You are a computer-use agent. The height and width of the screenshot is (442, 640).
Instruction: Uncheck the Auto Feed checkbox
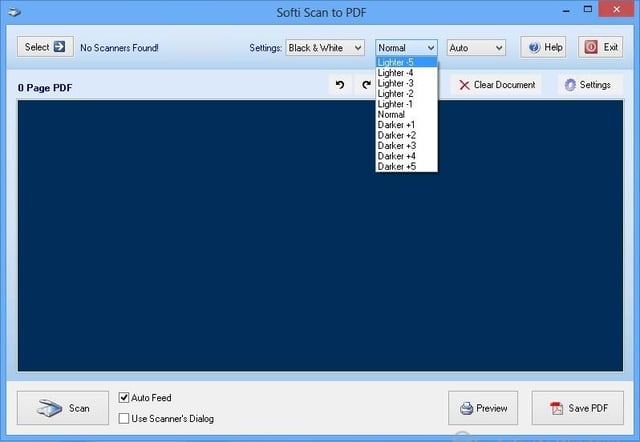click(x=124, y=398)
